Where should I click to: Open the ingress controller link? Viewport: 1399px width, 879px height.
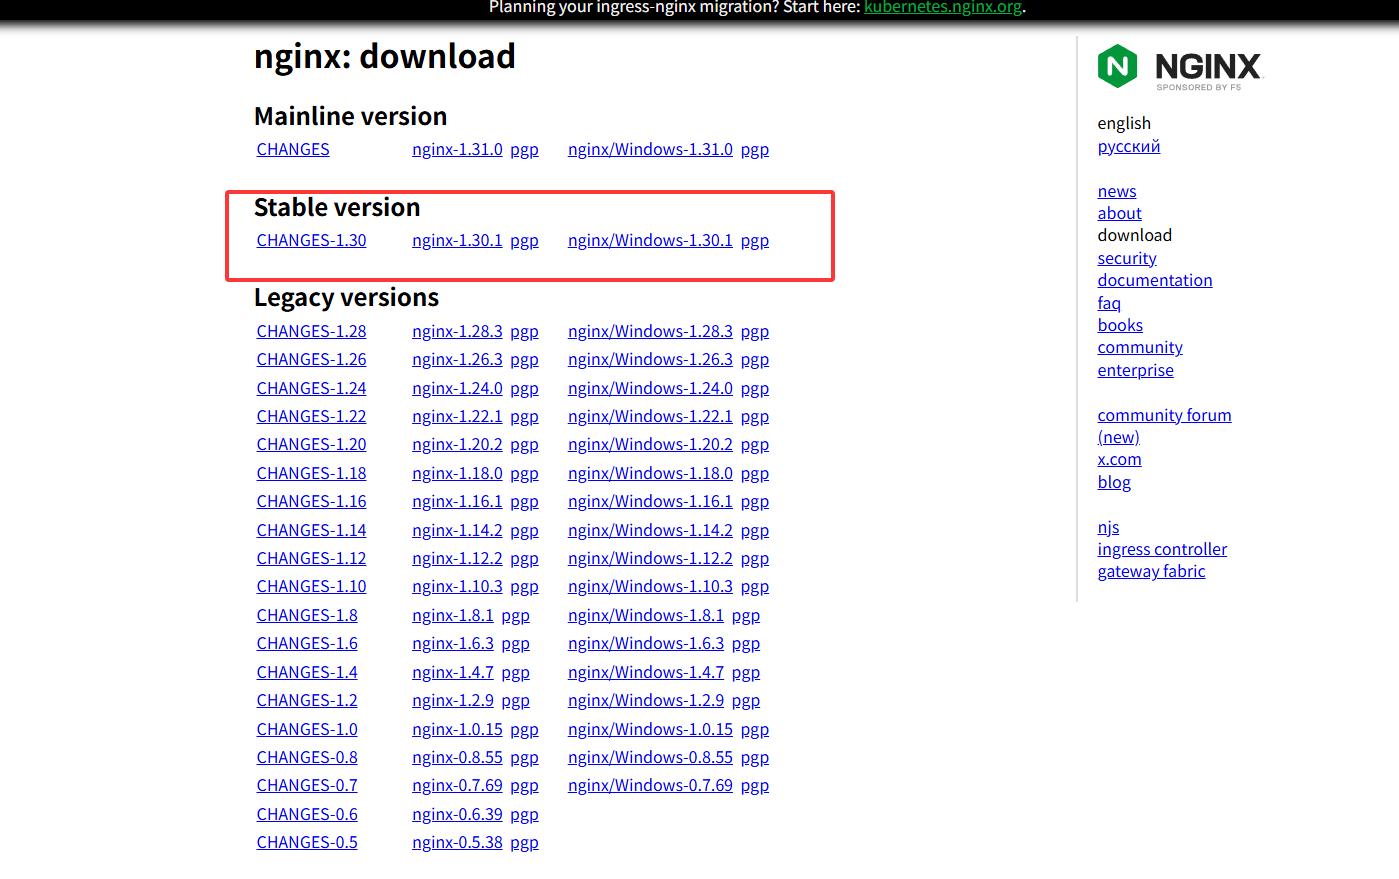click(1162, 549)
